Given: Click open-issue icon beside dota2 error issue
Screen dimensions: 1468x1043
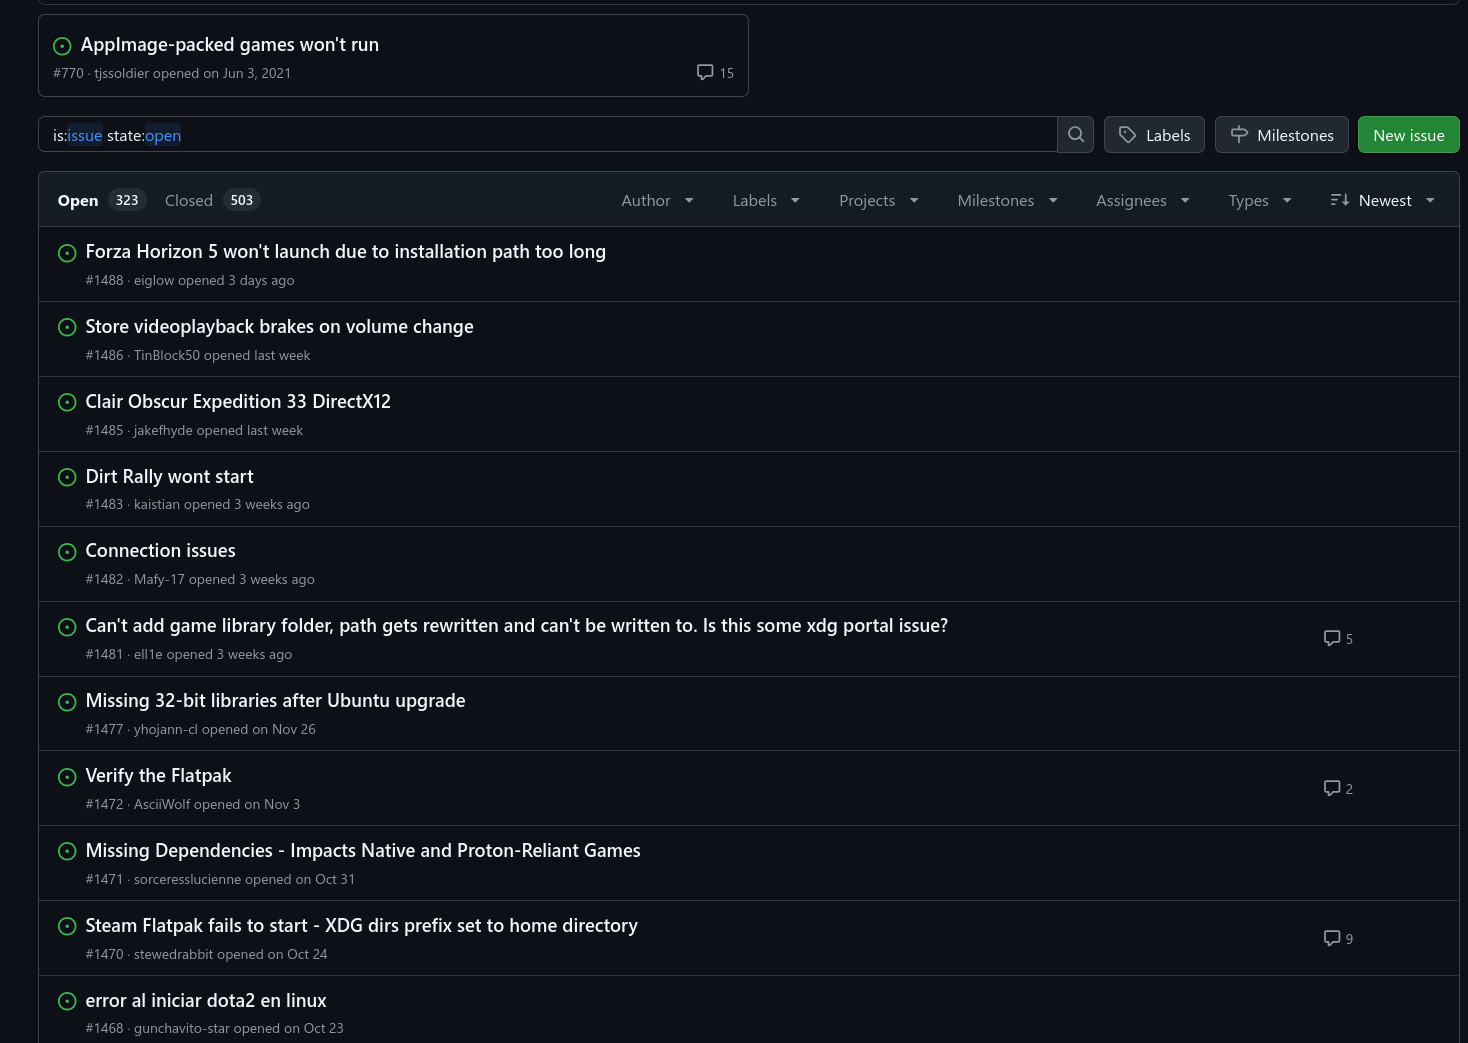Looking at the screenshot, I should pyautogui.click(x=67, y=1002).
